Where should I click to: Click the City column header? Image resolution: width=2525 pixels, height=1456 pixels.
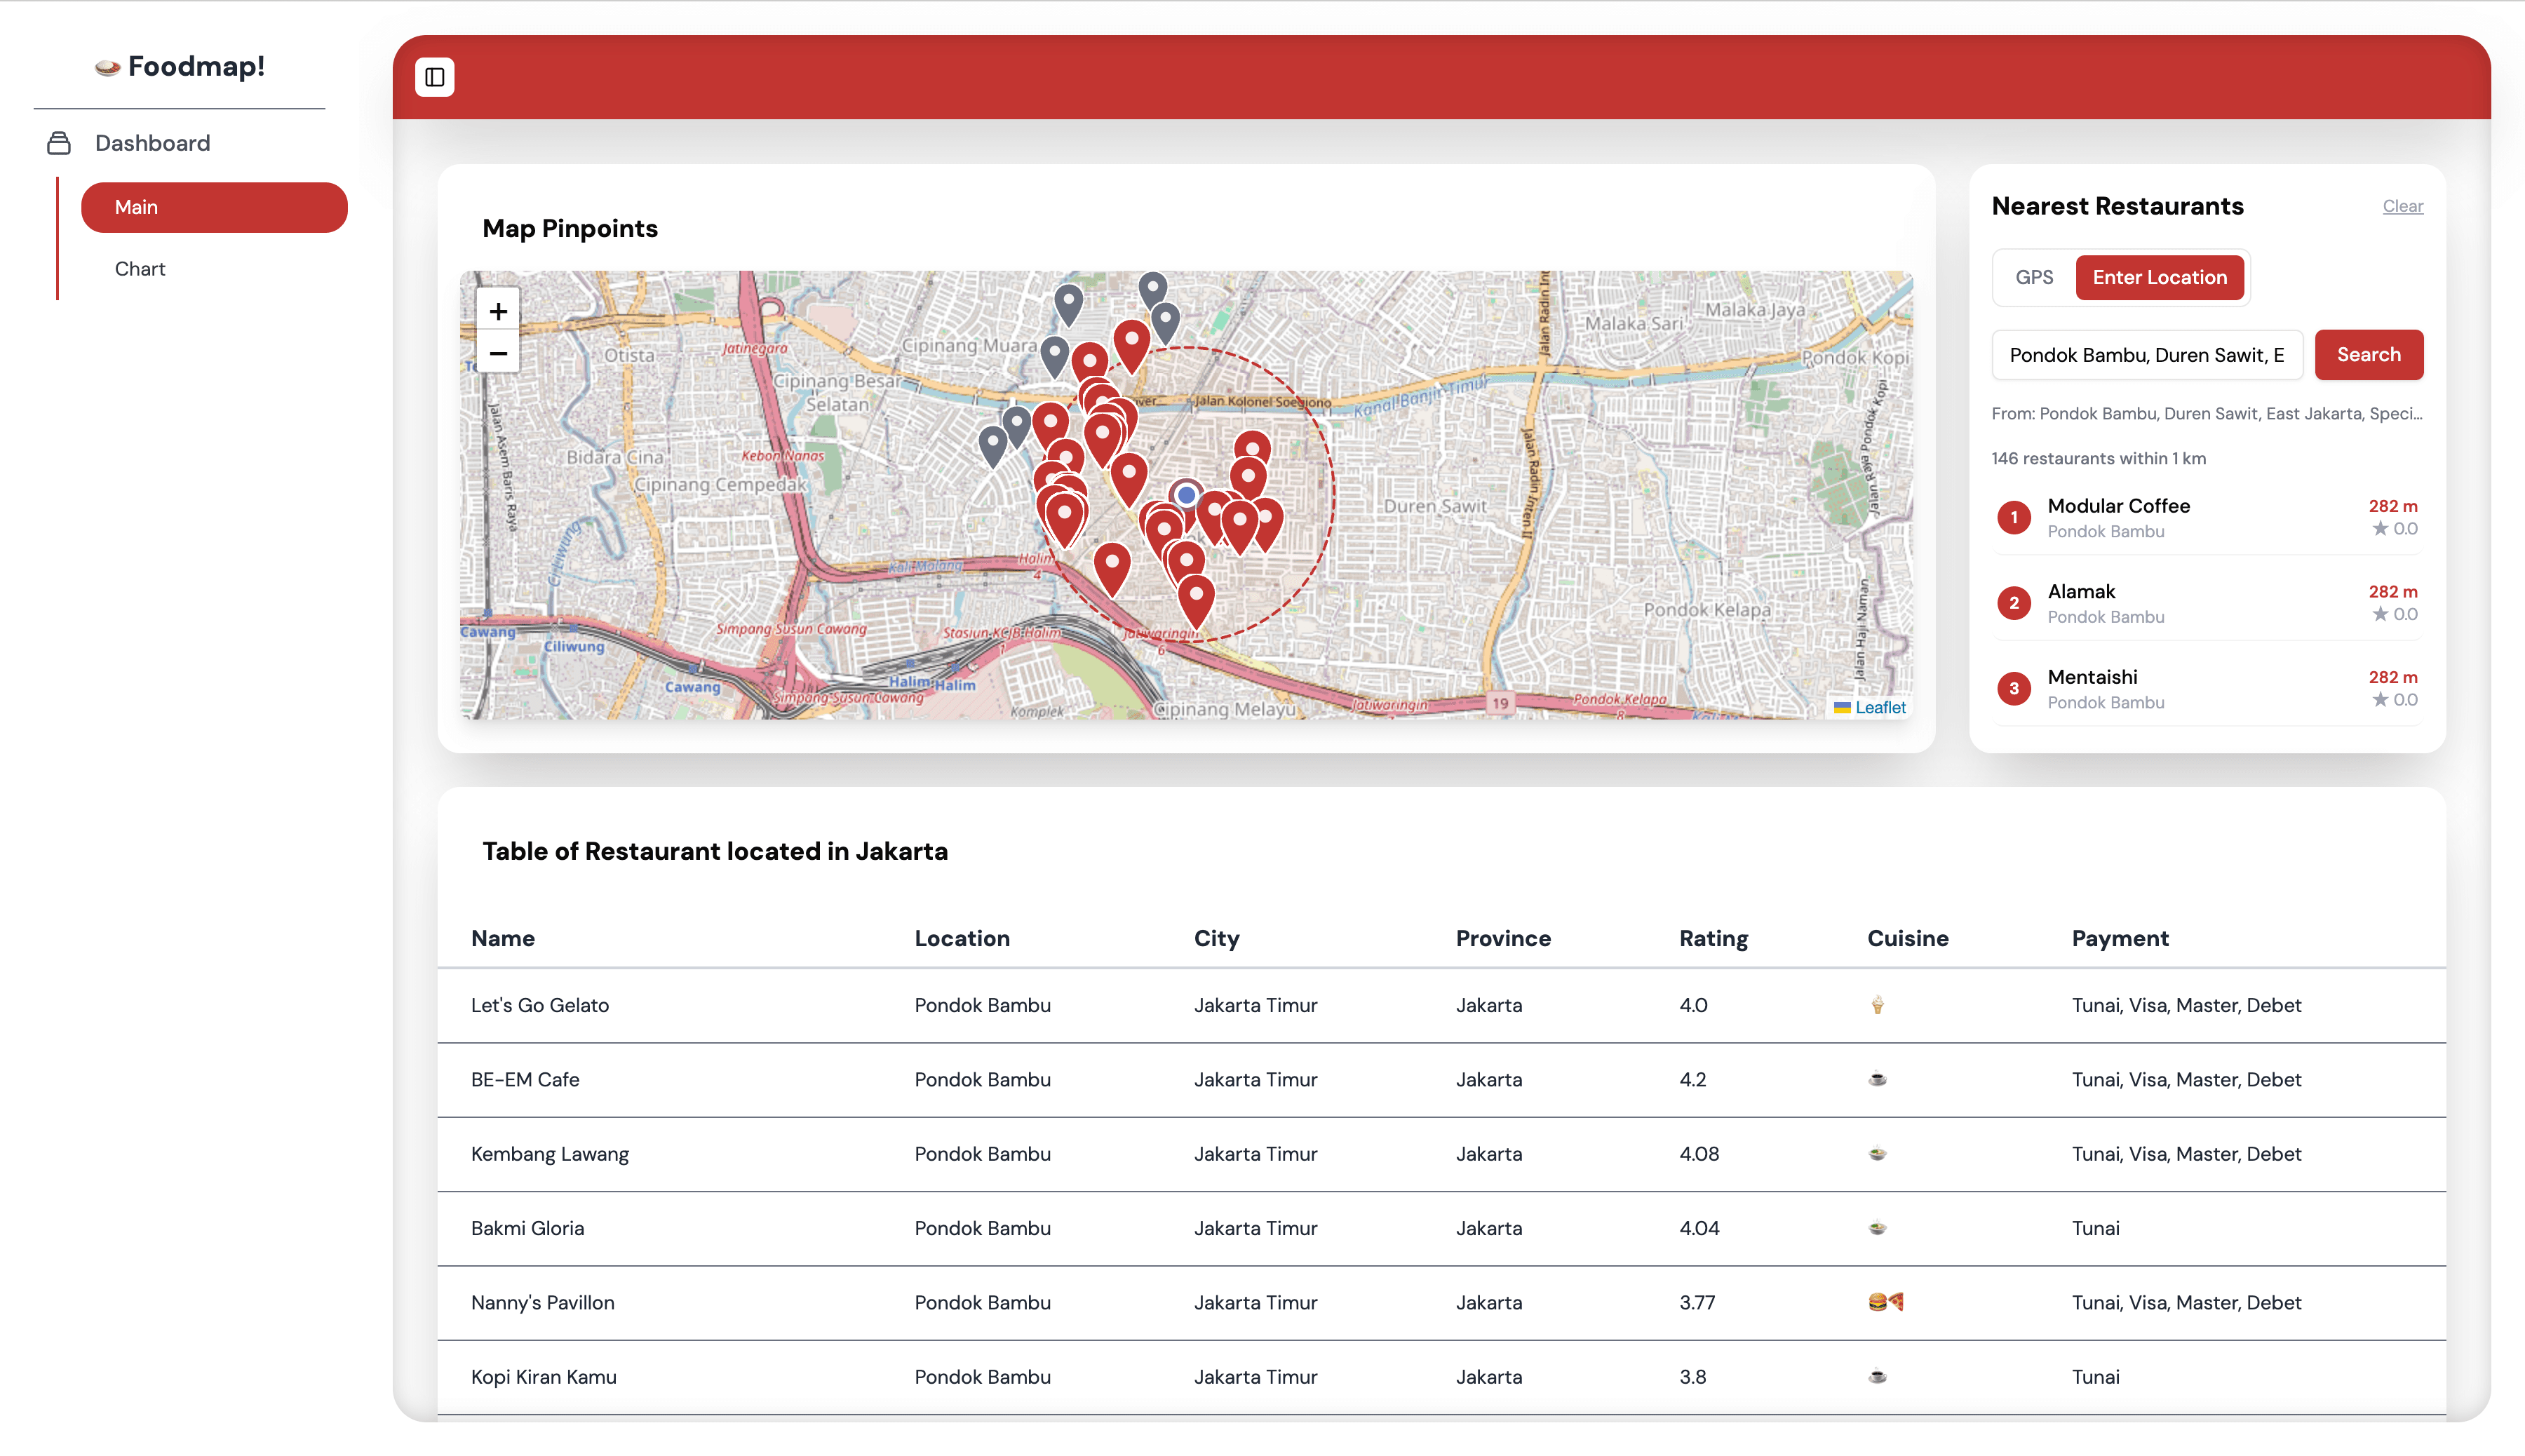pyautogui.click(x=1216, y=938)
